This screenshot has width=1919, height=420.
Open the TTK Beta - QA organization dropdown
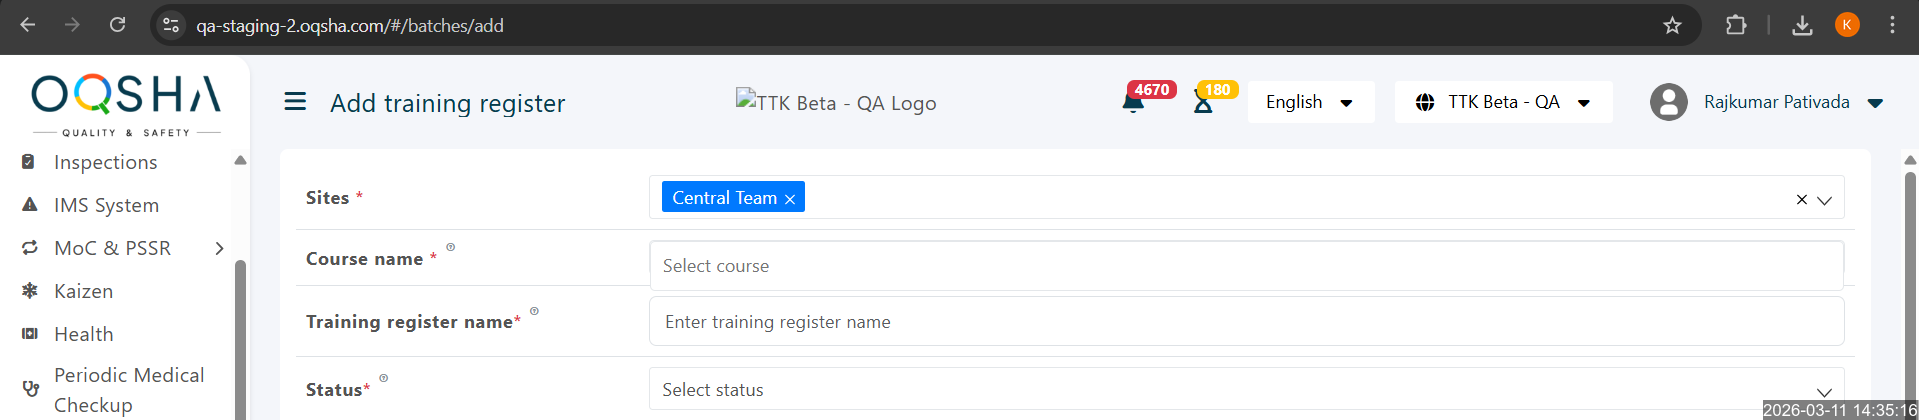click(1503, 102)
